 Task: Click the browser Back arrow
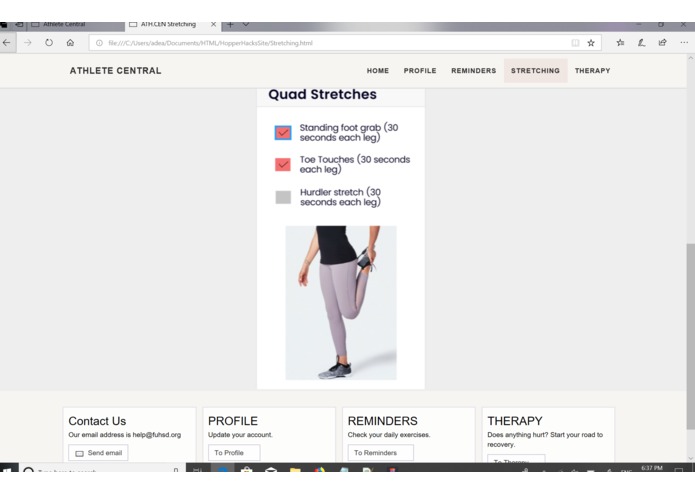coord(7,43)
